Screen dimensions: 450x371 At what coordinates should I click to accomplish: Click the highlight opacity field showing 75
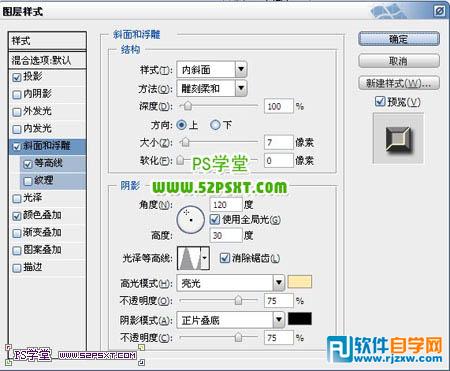279,301
